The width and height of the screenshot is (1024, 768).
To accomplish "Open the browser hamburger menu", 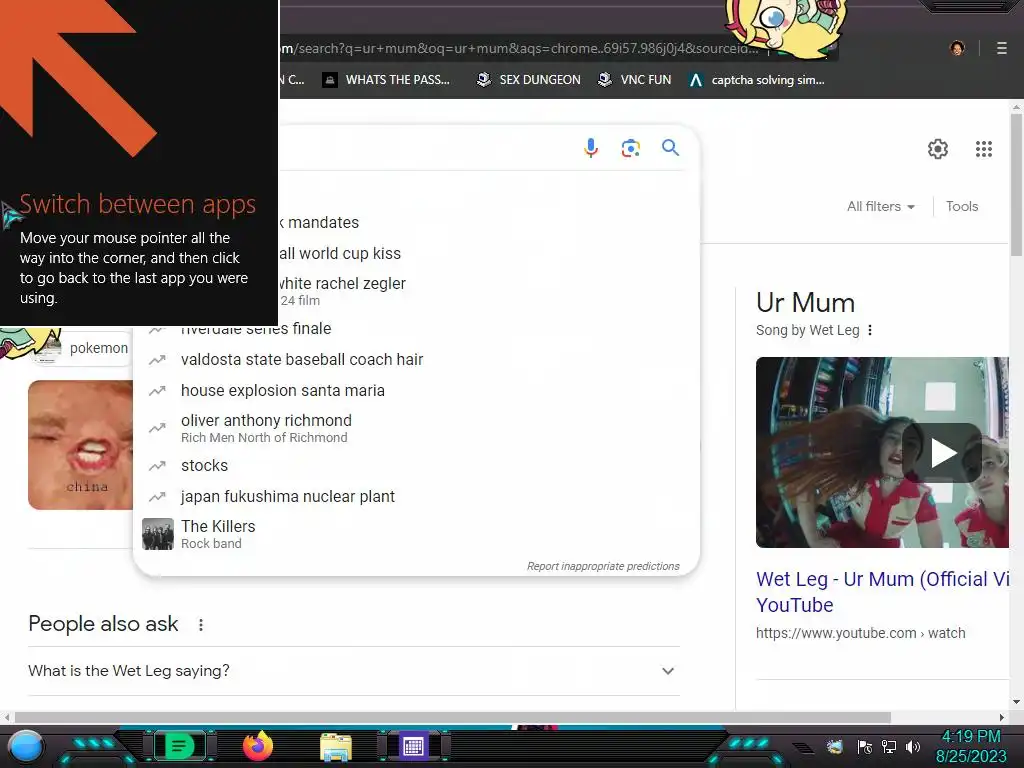I will click(1002, 48).
